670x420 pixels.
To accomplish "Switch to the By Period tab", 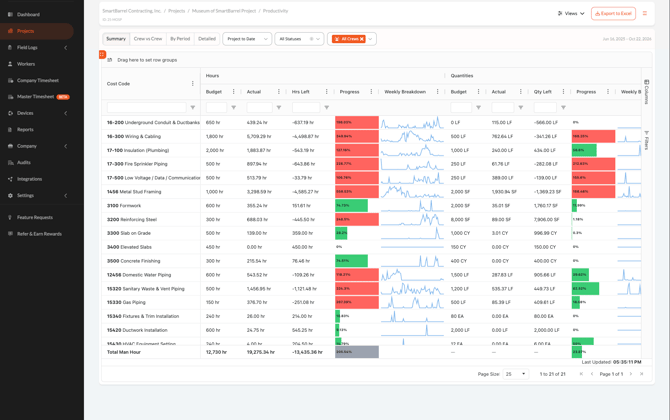I will (x=180, y=39).
